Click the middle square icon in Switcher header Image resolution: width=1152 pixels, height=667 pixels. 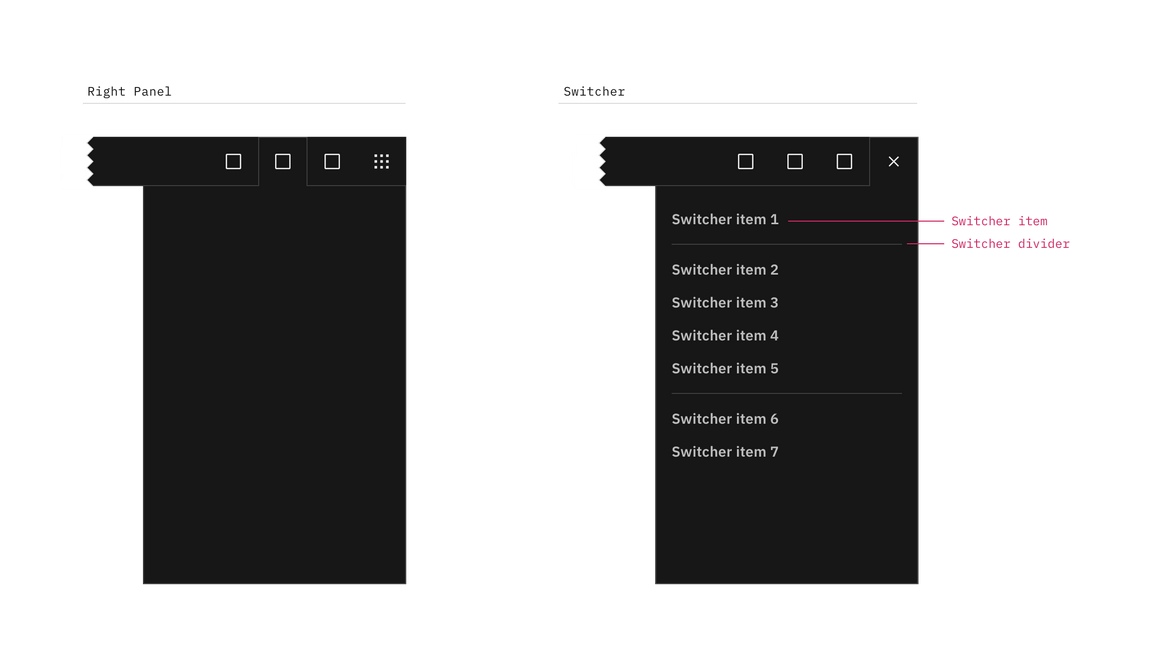point(795,161)
